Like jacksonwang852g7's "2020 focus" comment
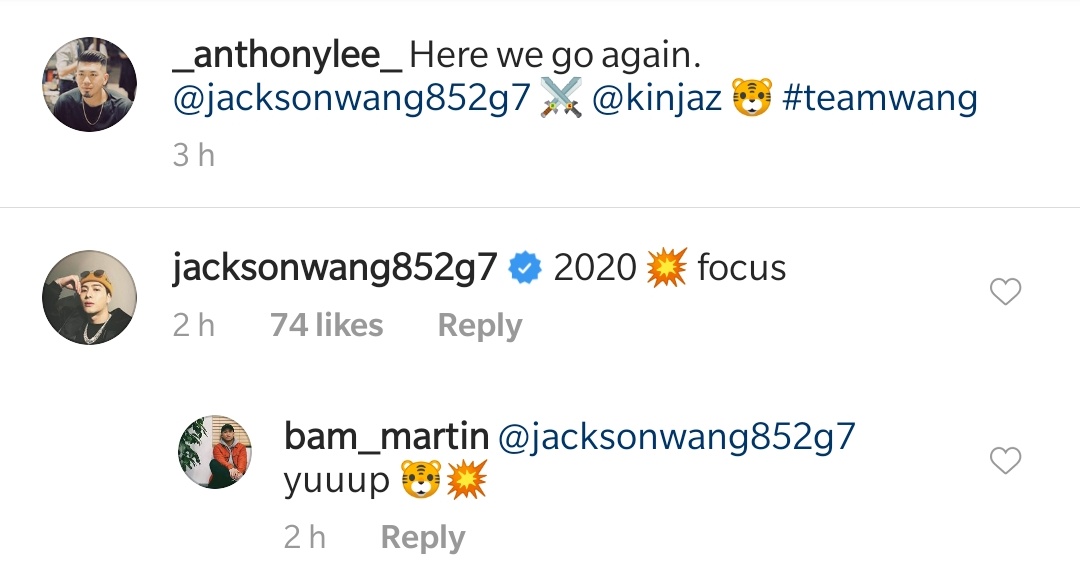Viewport: 1080px width, 584px height. click(1005, 291)
